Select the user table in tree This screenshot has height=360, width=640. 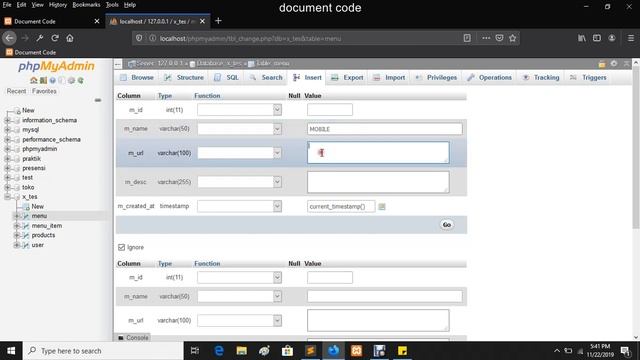click(38, 245)
